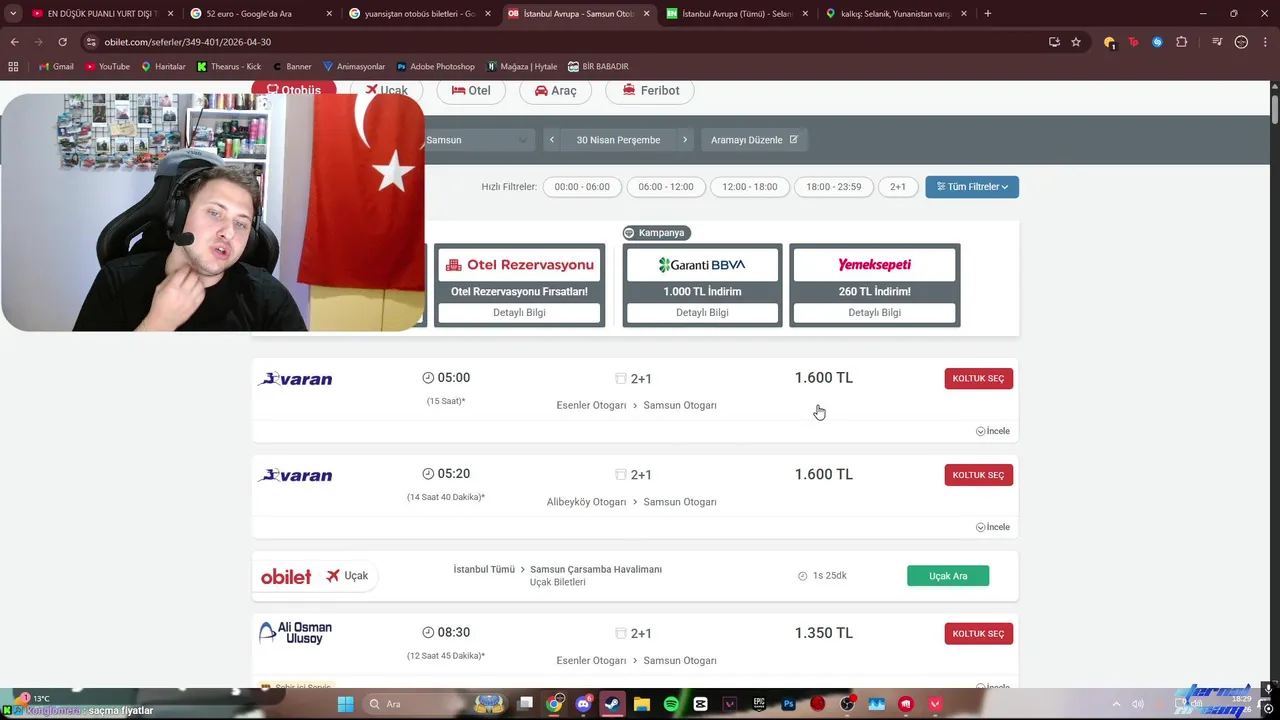Open Spotify from the taskbar
The width and height of the screenshot is (1280, 720).
tap(671, 704)
